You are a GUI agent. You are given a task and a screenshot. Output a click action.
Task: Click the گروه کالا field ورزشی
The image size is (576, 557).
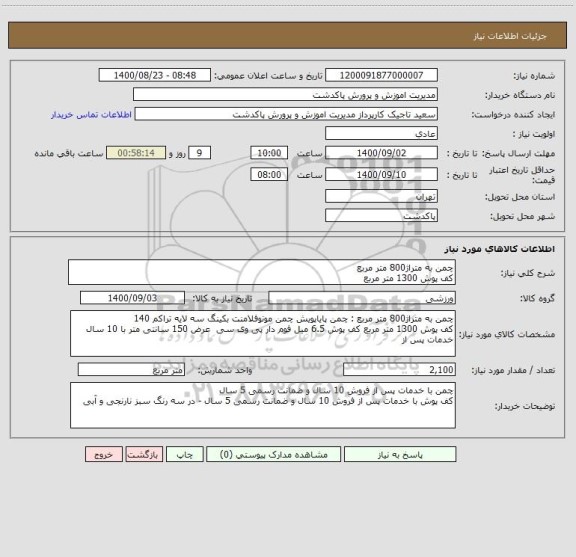coord(362,298)
